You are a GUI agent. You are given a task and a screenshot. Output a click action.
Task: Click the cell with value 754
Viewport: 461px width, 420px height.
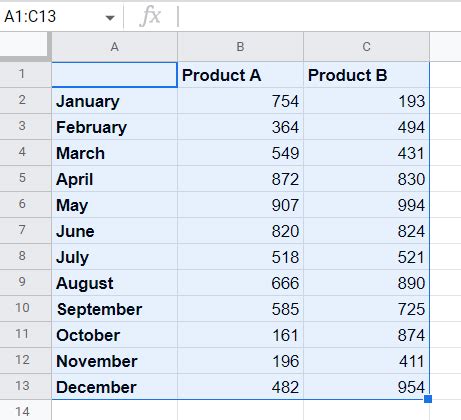[240, 101]
